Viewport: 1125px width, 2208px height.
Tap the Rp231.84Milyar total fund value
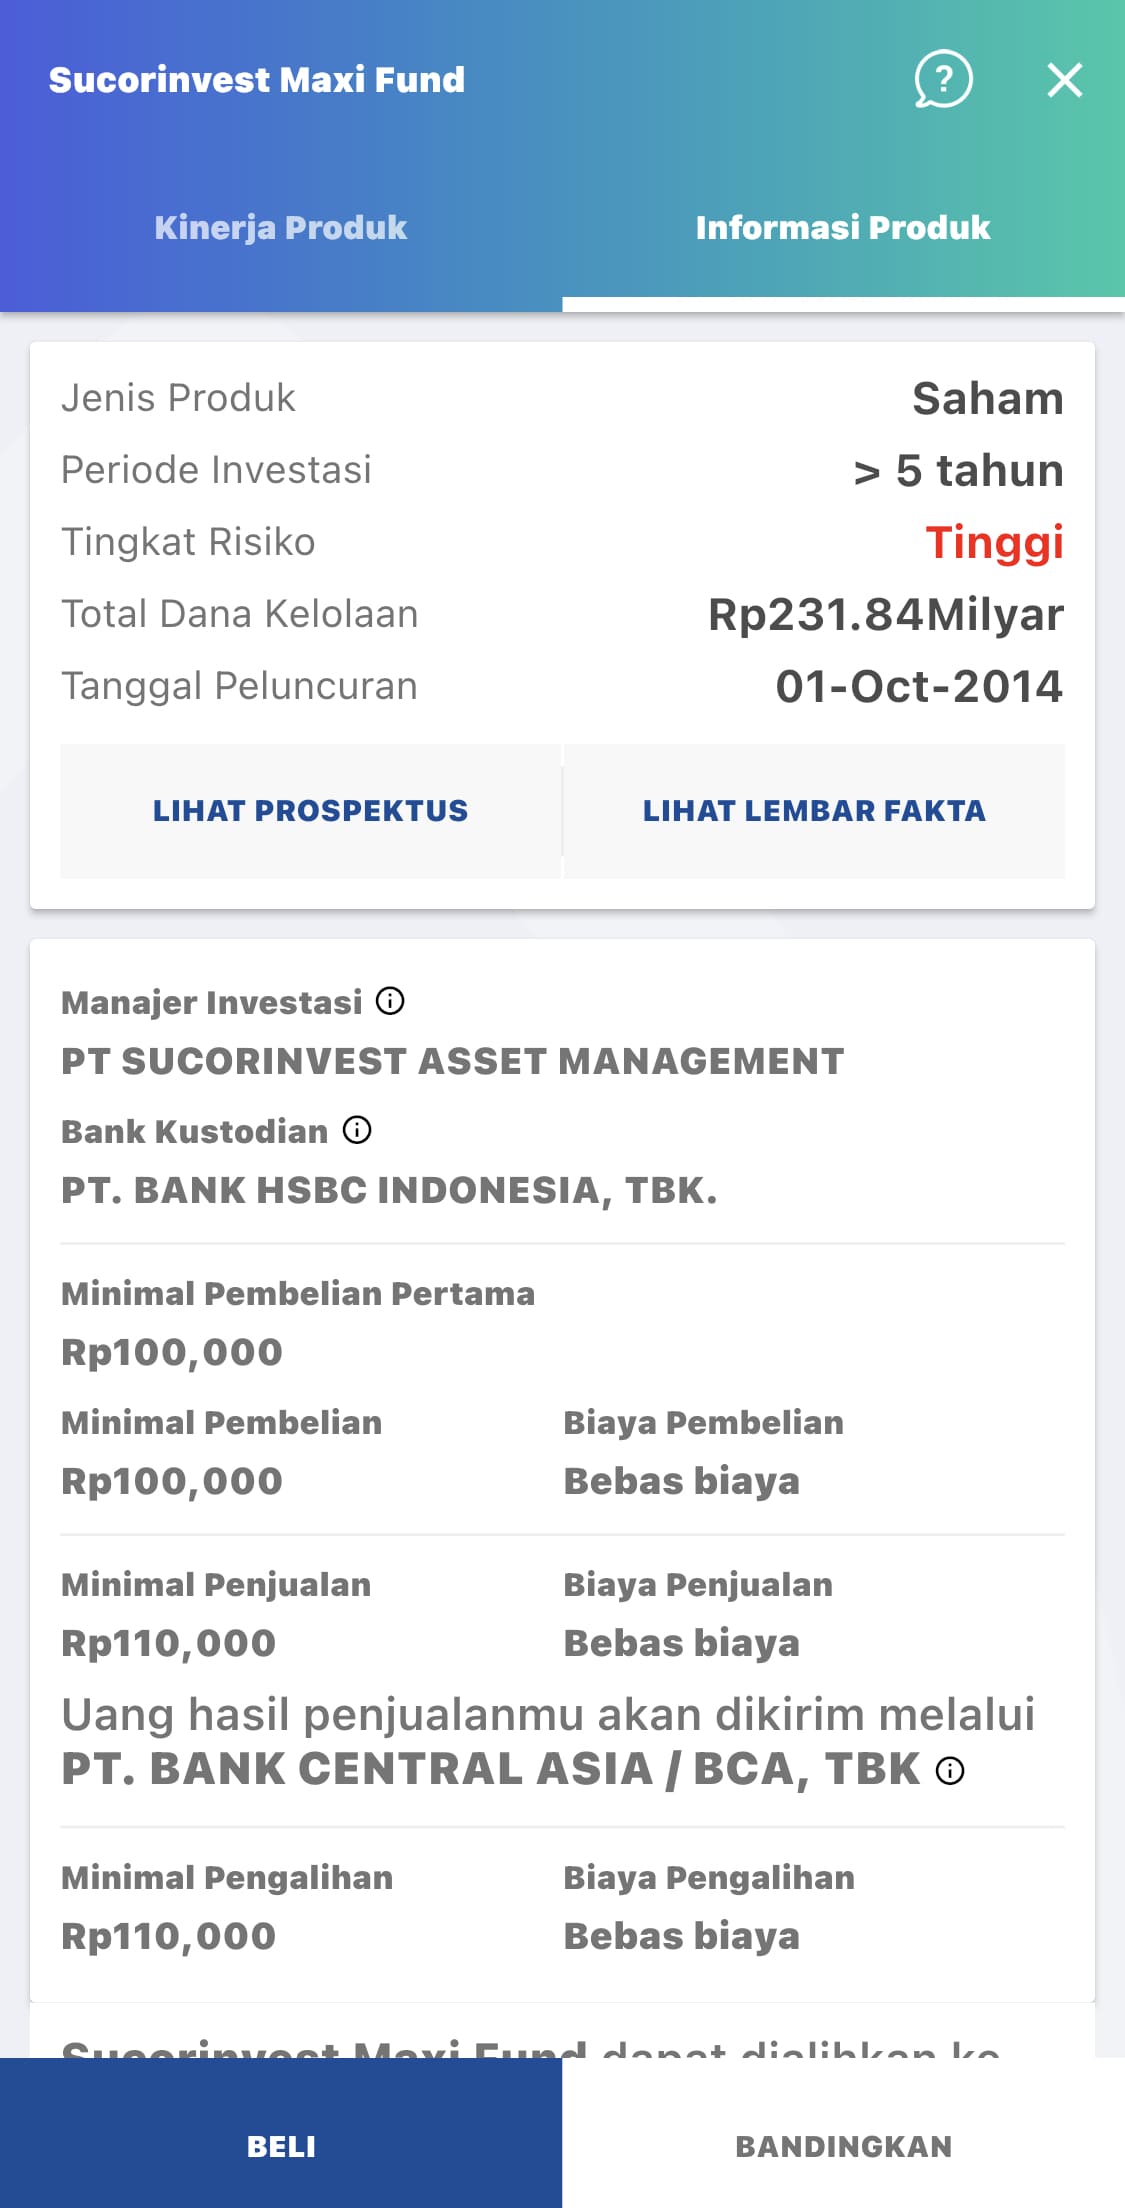tap(886, 614)
